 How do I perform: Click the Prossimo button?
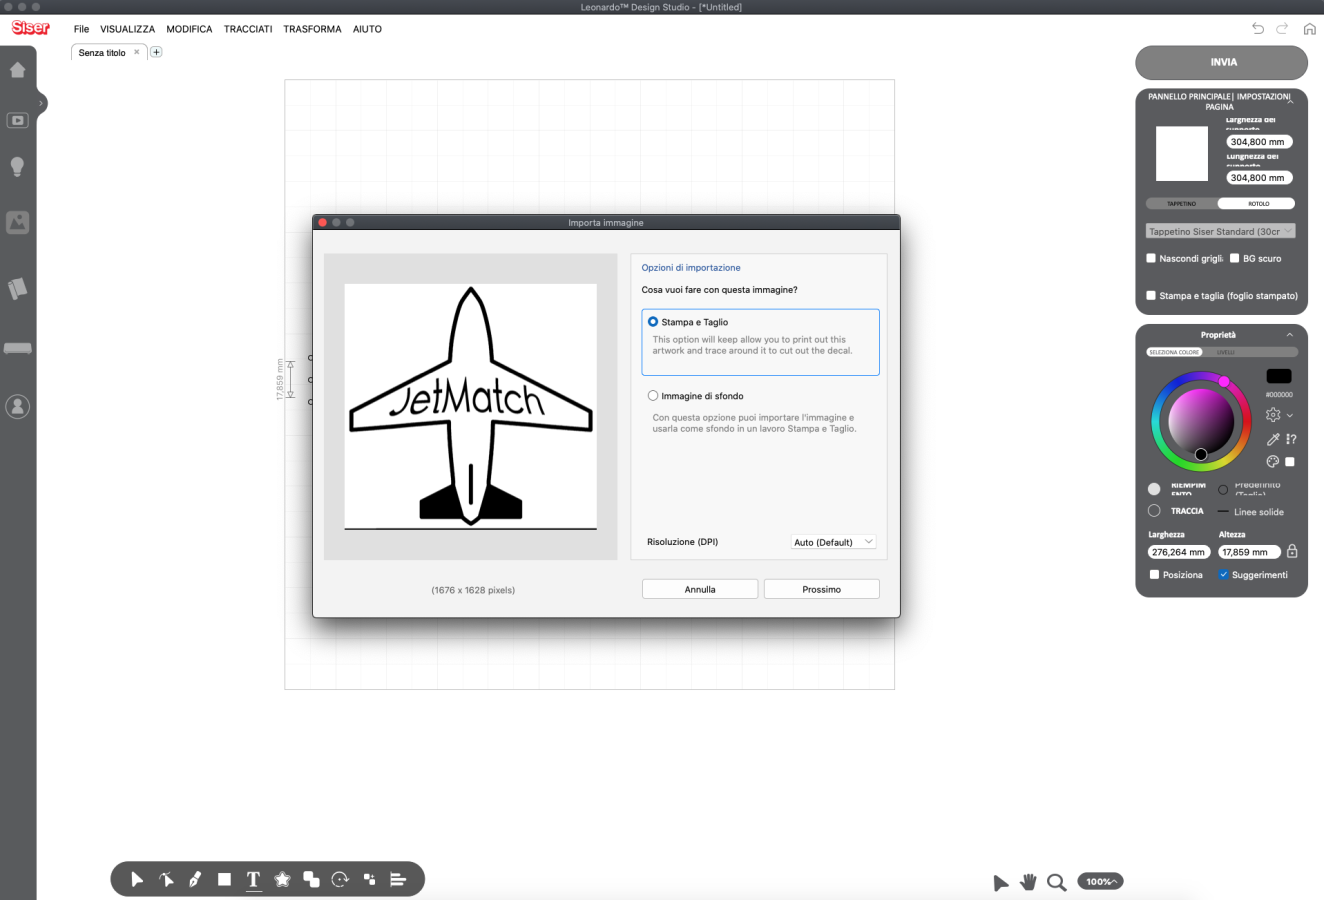[x=821, y=589]
